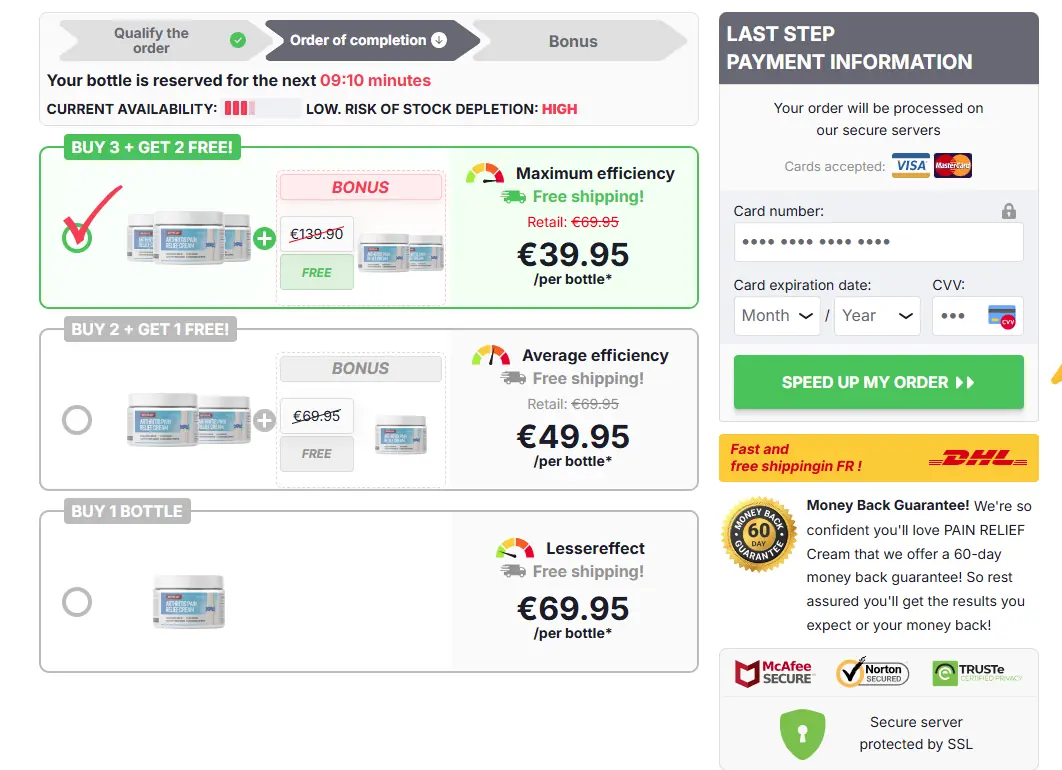
Task: Click the lock icon in card number field
Action: point(1009,211)
